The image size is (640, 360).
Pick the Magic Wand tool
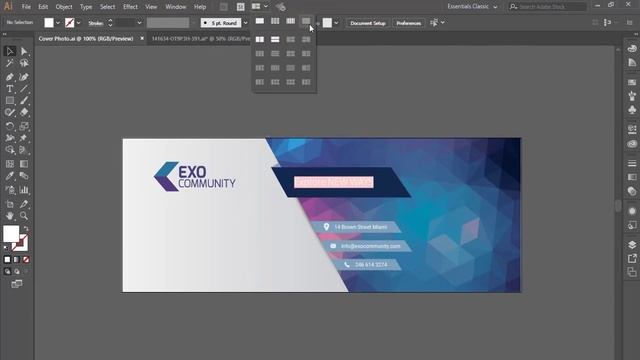10,63
